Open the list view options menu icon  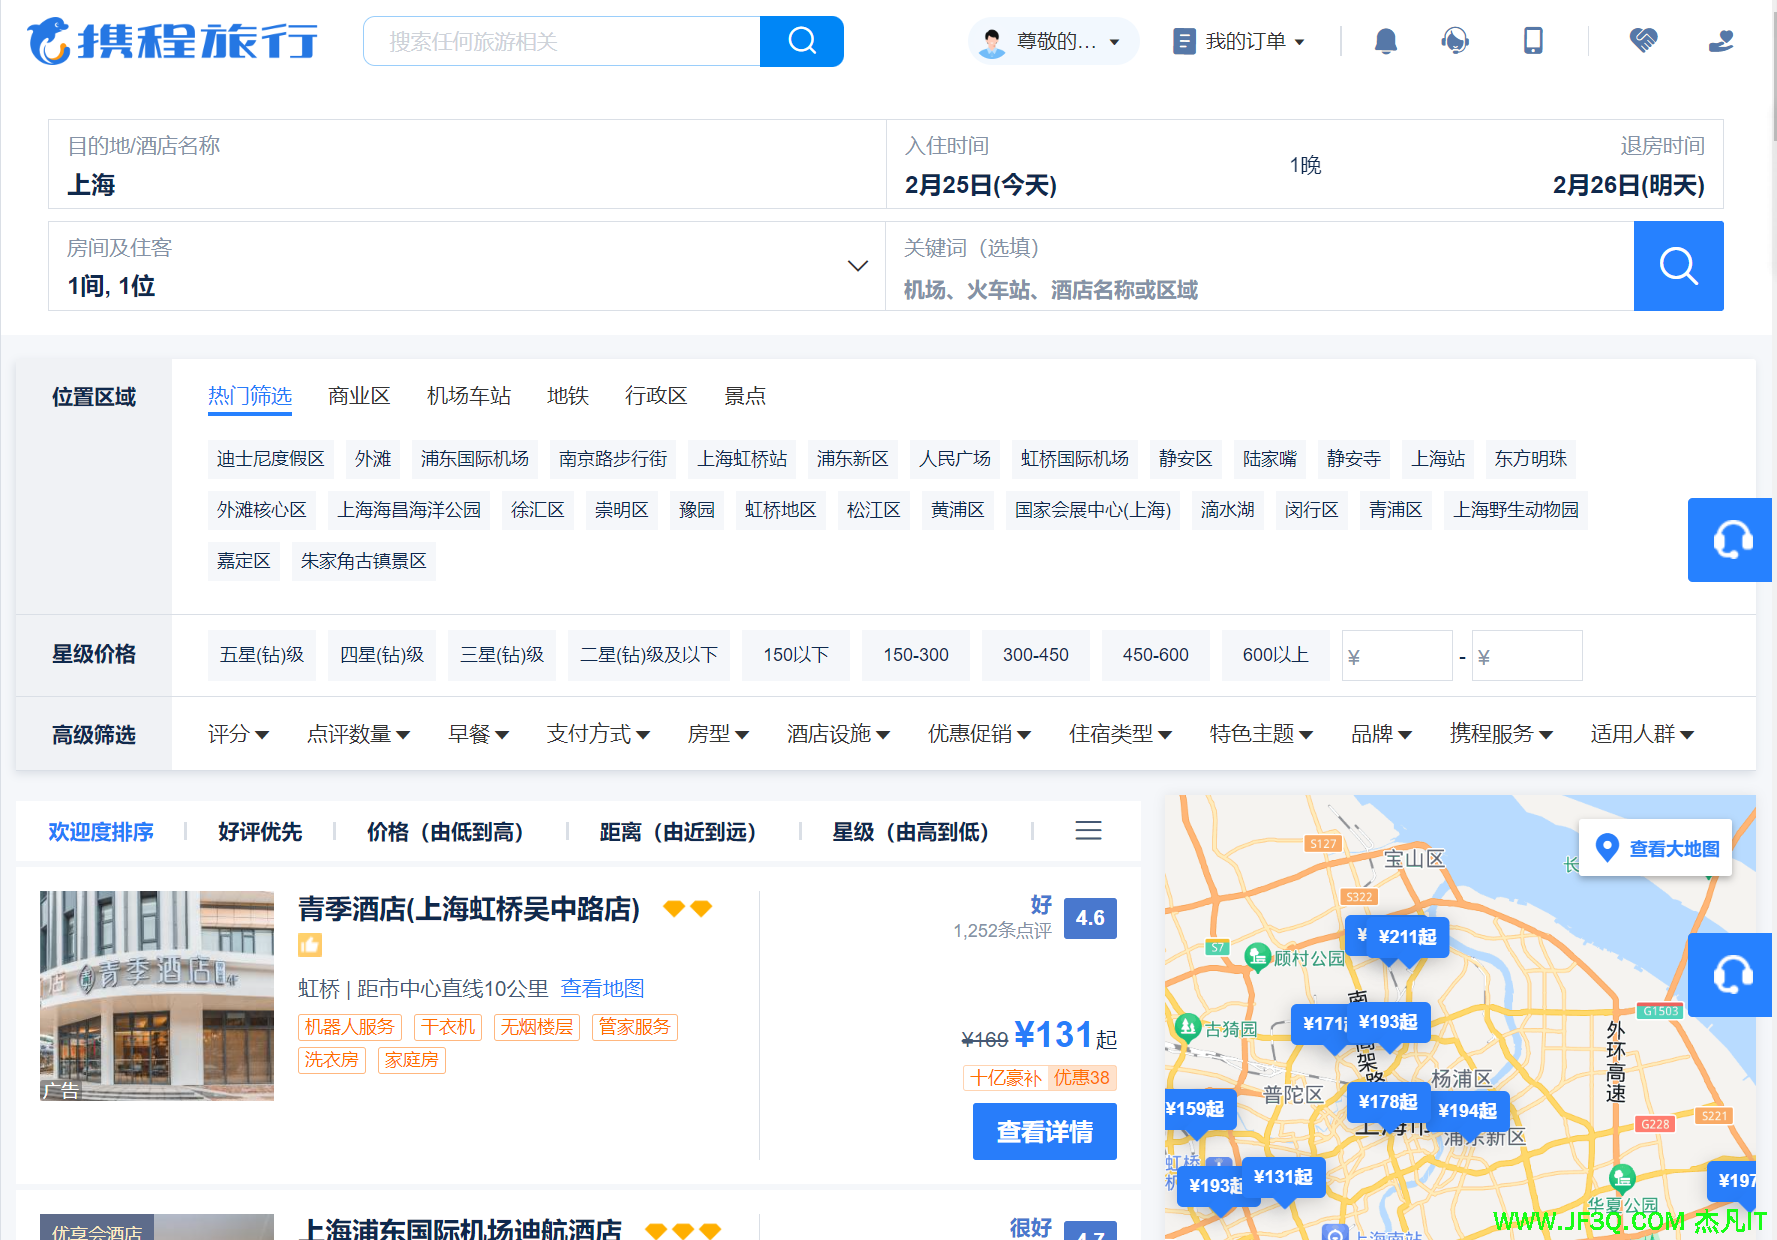click(x=1088, y=831)
